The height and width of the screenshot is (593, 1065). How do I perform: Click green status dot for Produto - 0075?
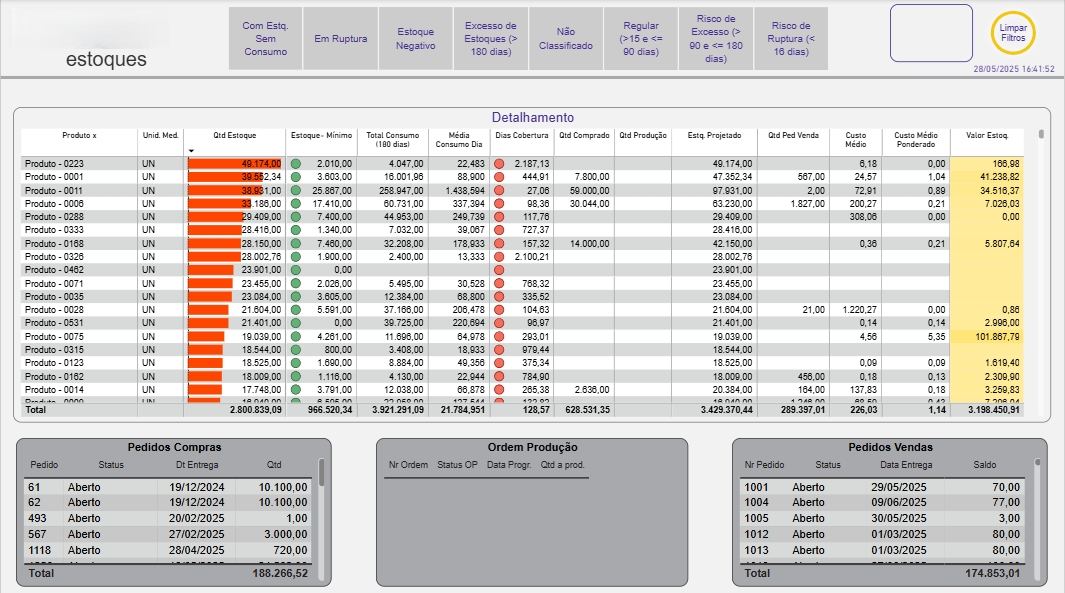(295, 336)
